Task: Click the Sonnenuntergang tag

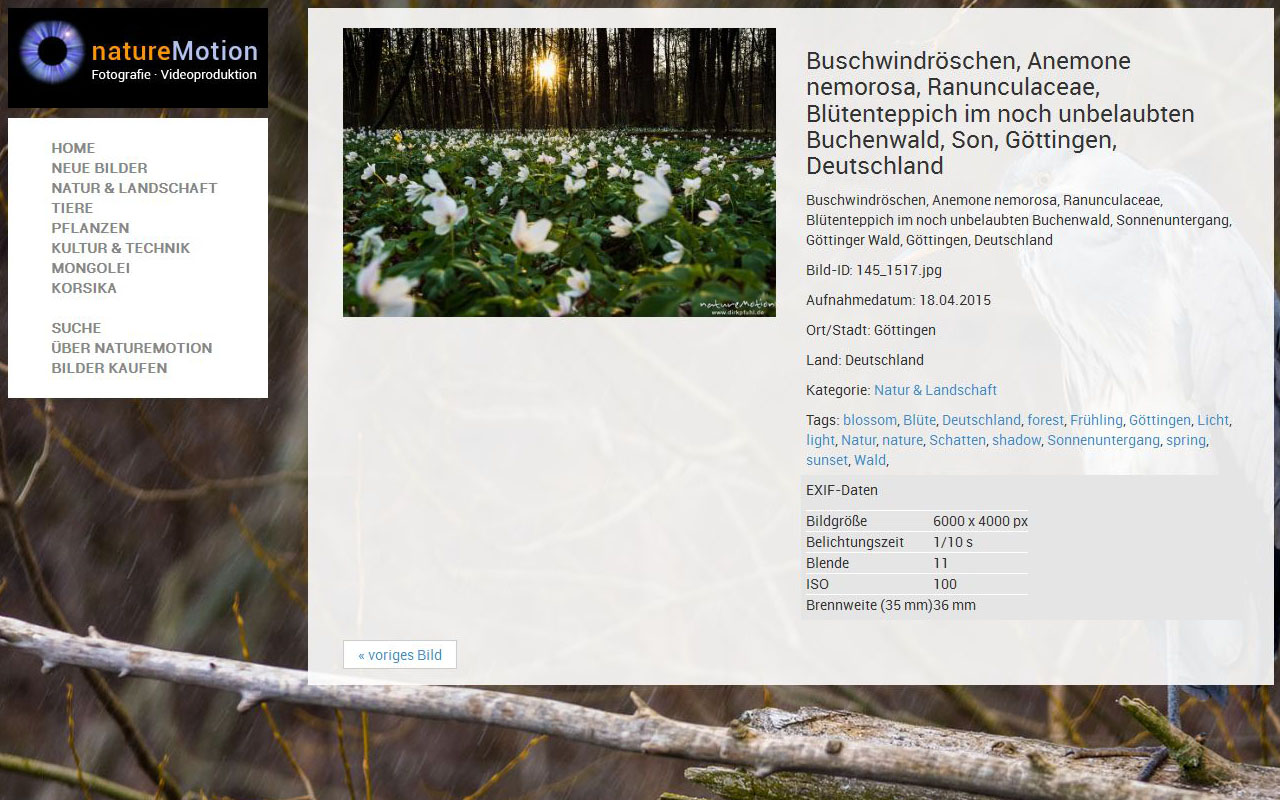Action: point(1103,440)
